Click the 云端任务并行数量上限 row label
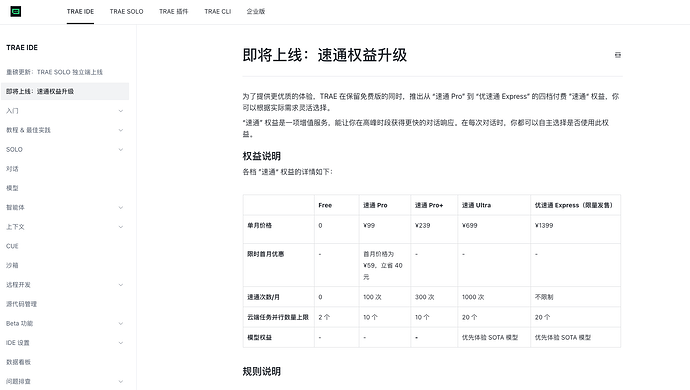Screen dimensions: 690x390 pyautogui.click(x=278, y=317)
